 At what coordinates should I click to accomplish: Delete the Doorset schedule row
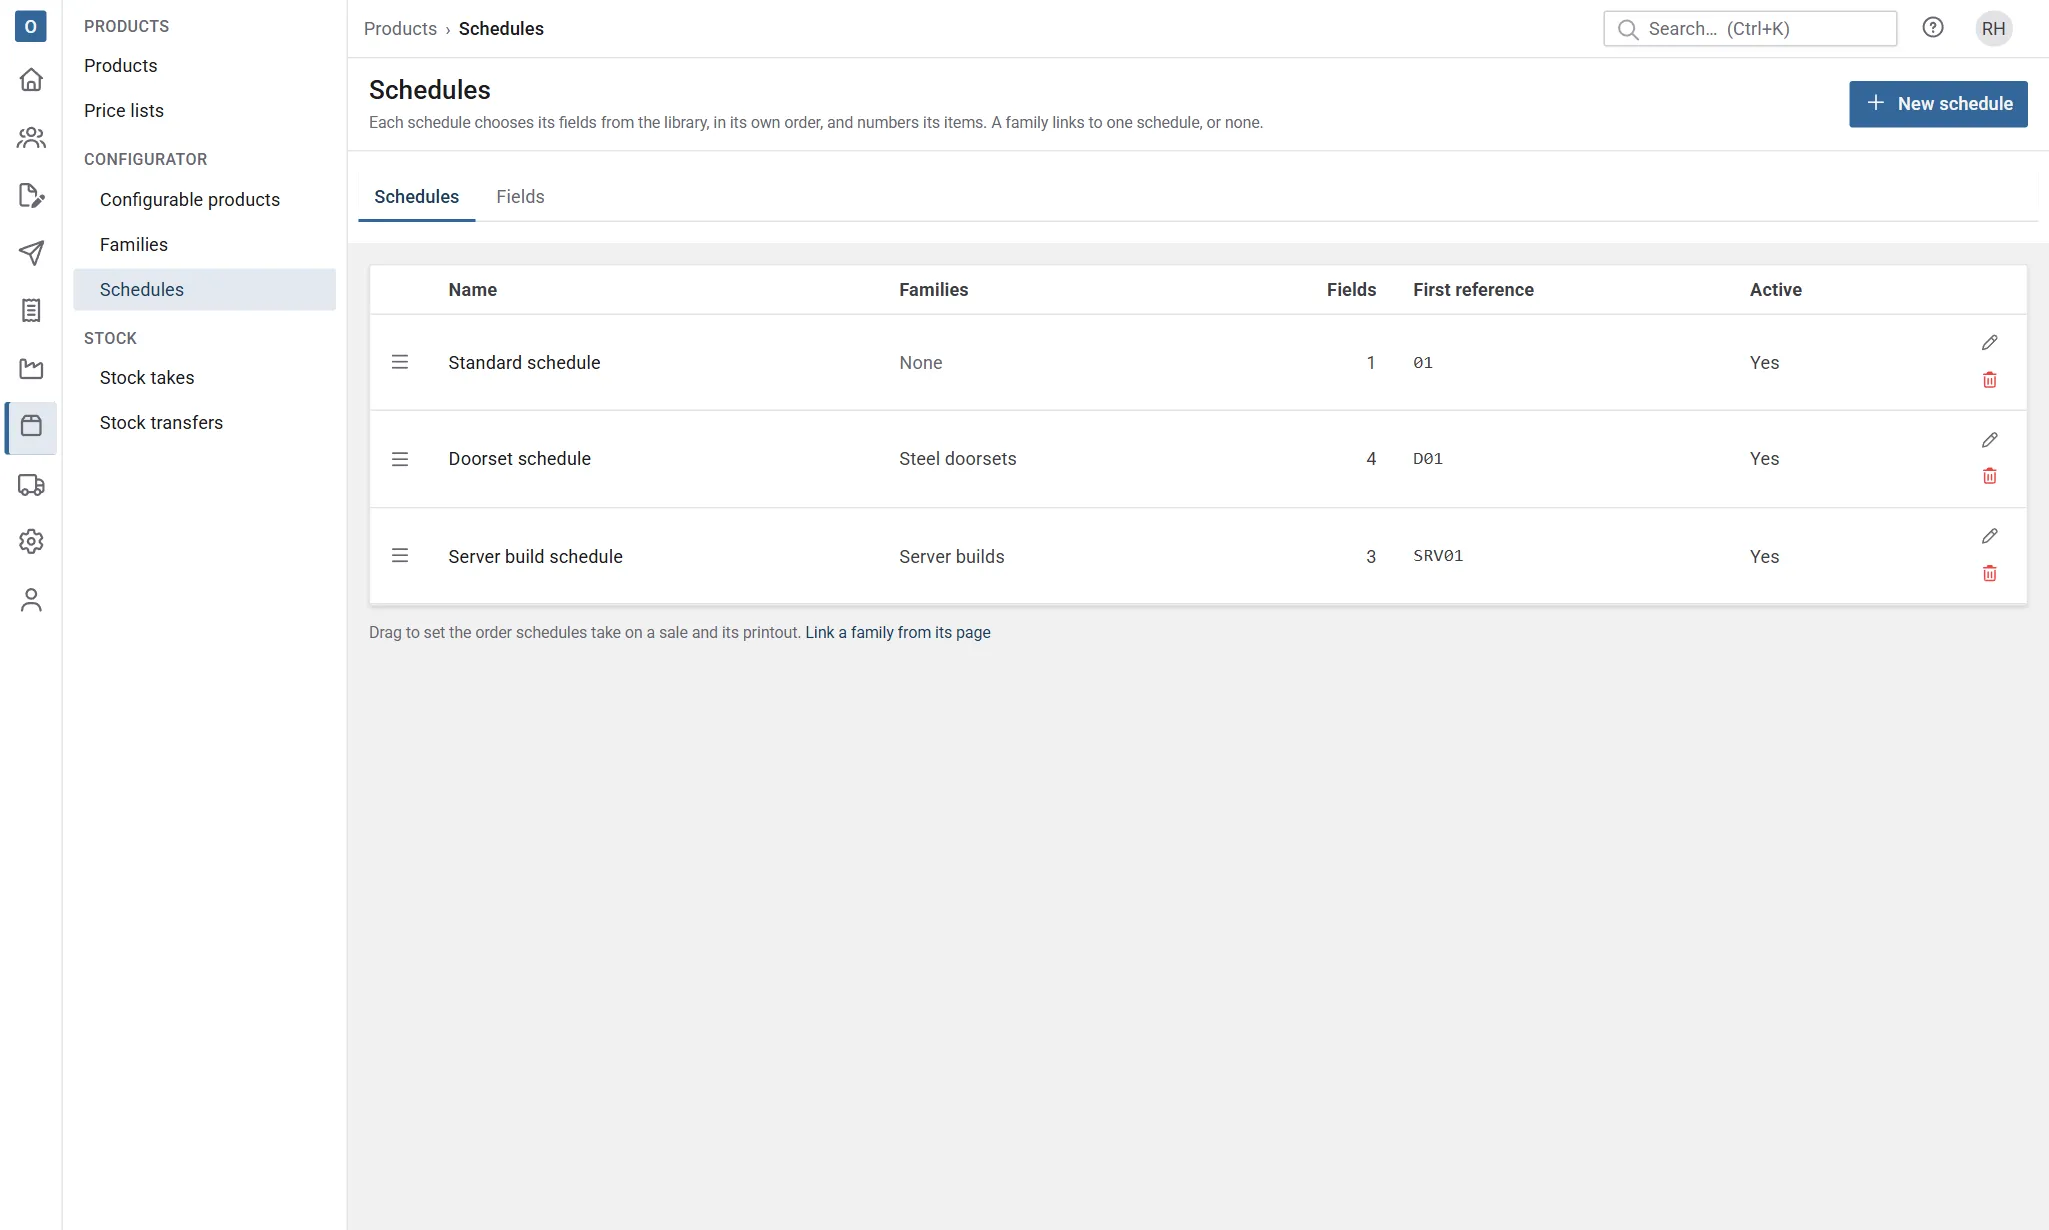click(1989, 476)
